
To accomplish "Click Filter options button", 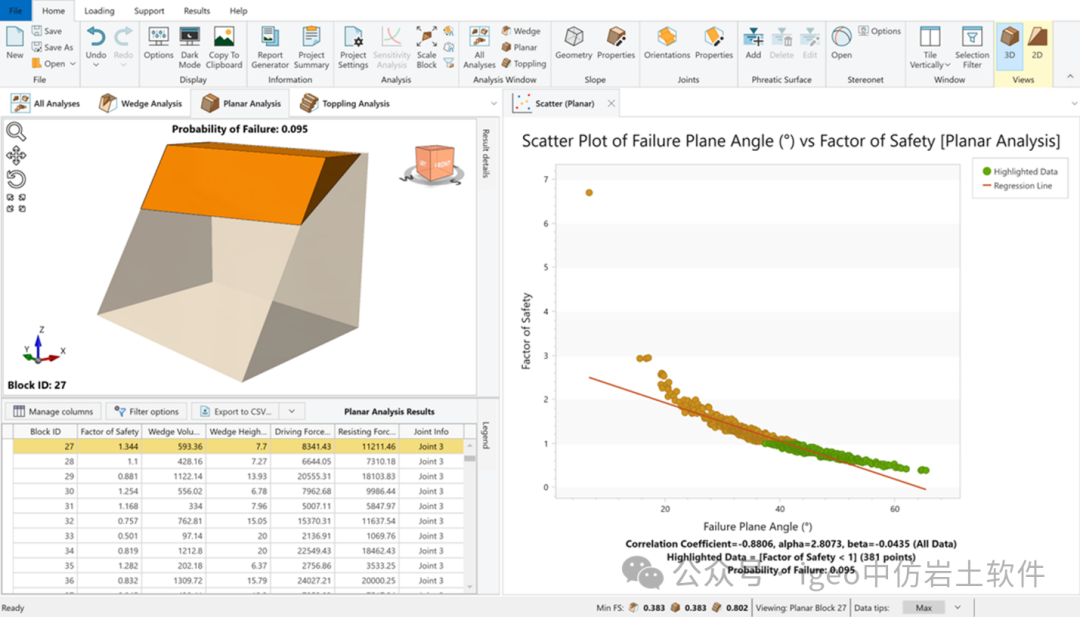I will (147, 411).
